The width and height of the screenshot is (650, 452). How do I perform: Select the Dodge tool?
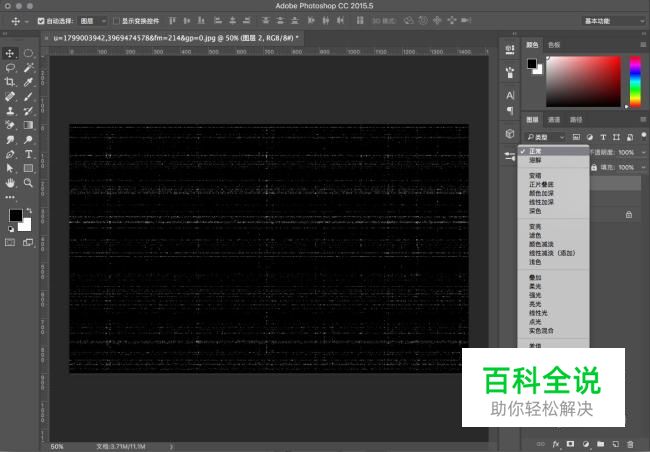click(28, 140)
